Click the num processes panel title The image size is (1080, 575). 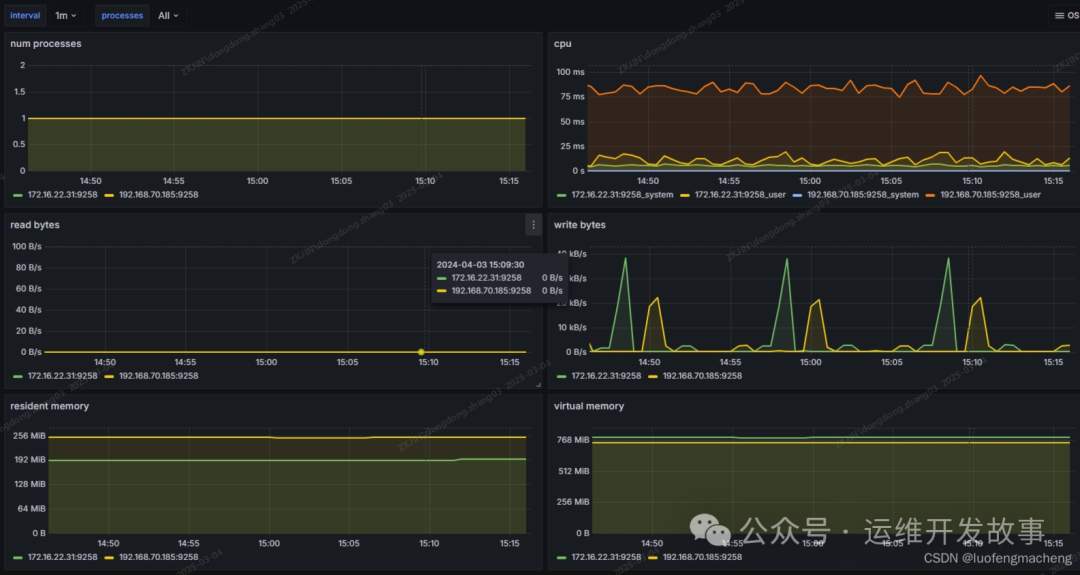[45, 43]
